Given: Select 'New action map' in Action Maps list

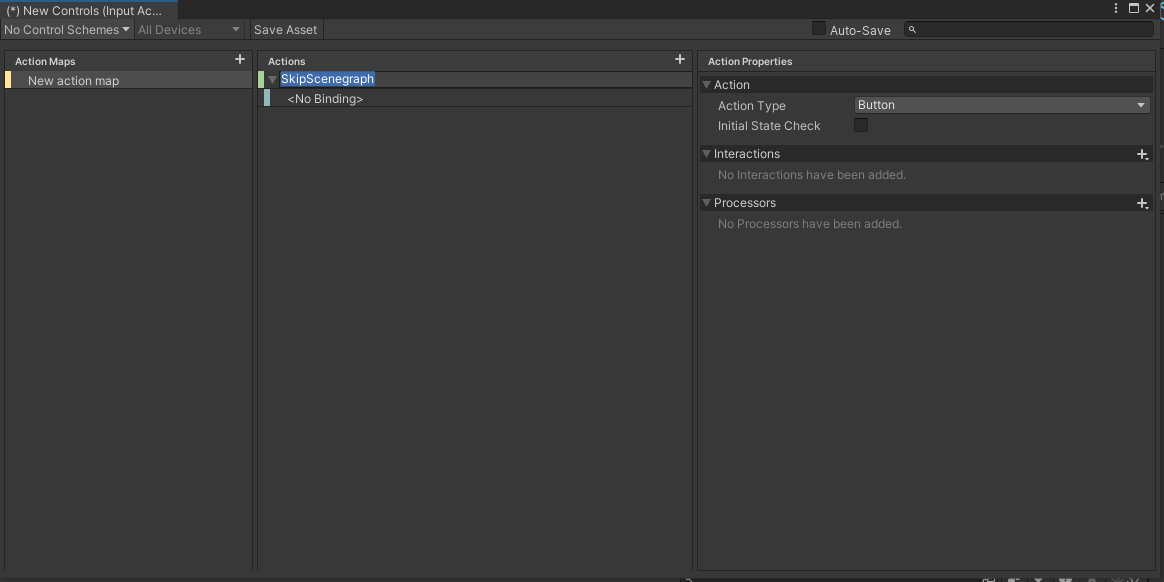Looking at the screenshot, I should (x=73, y=81).
